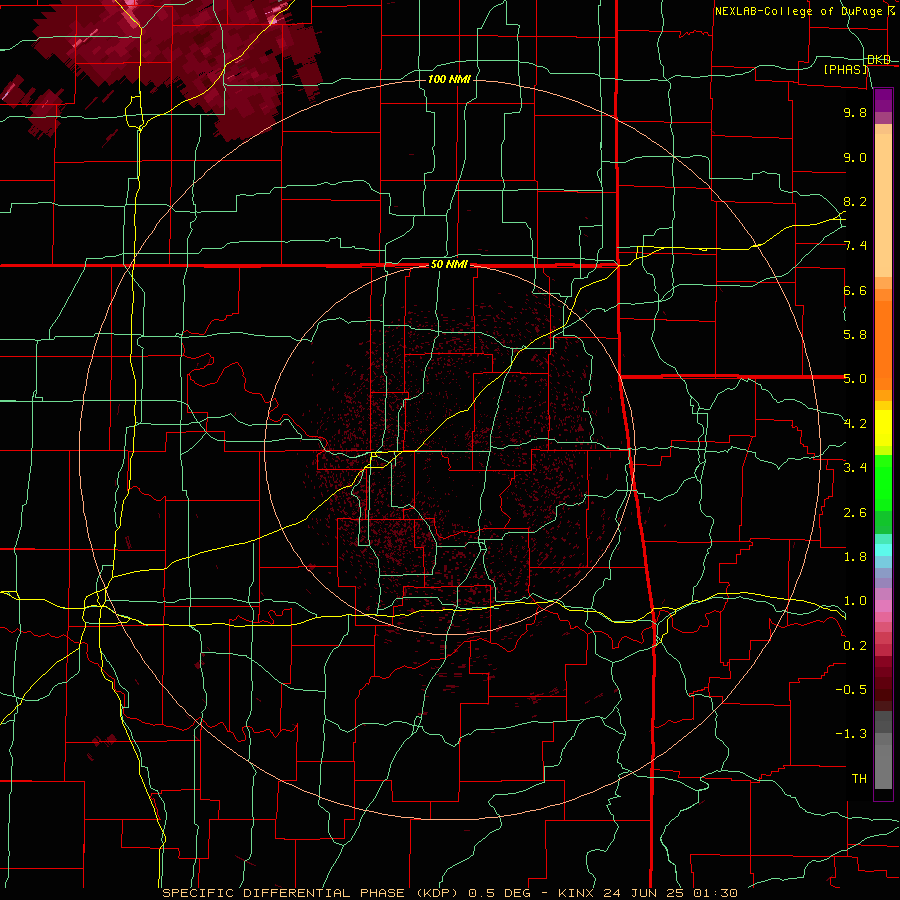This screenshot has width=900, height=900.
Task: Pick the 6.6 scale value
Action: point(855,290)
